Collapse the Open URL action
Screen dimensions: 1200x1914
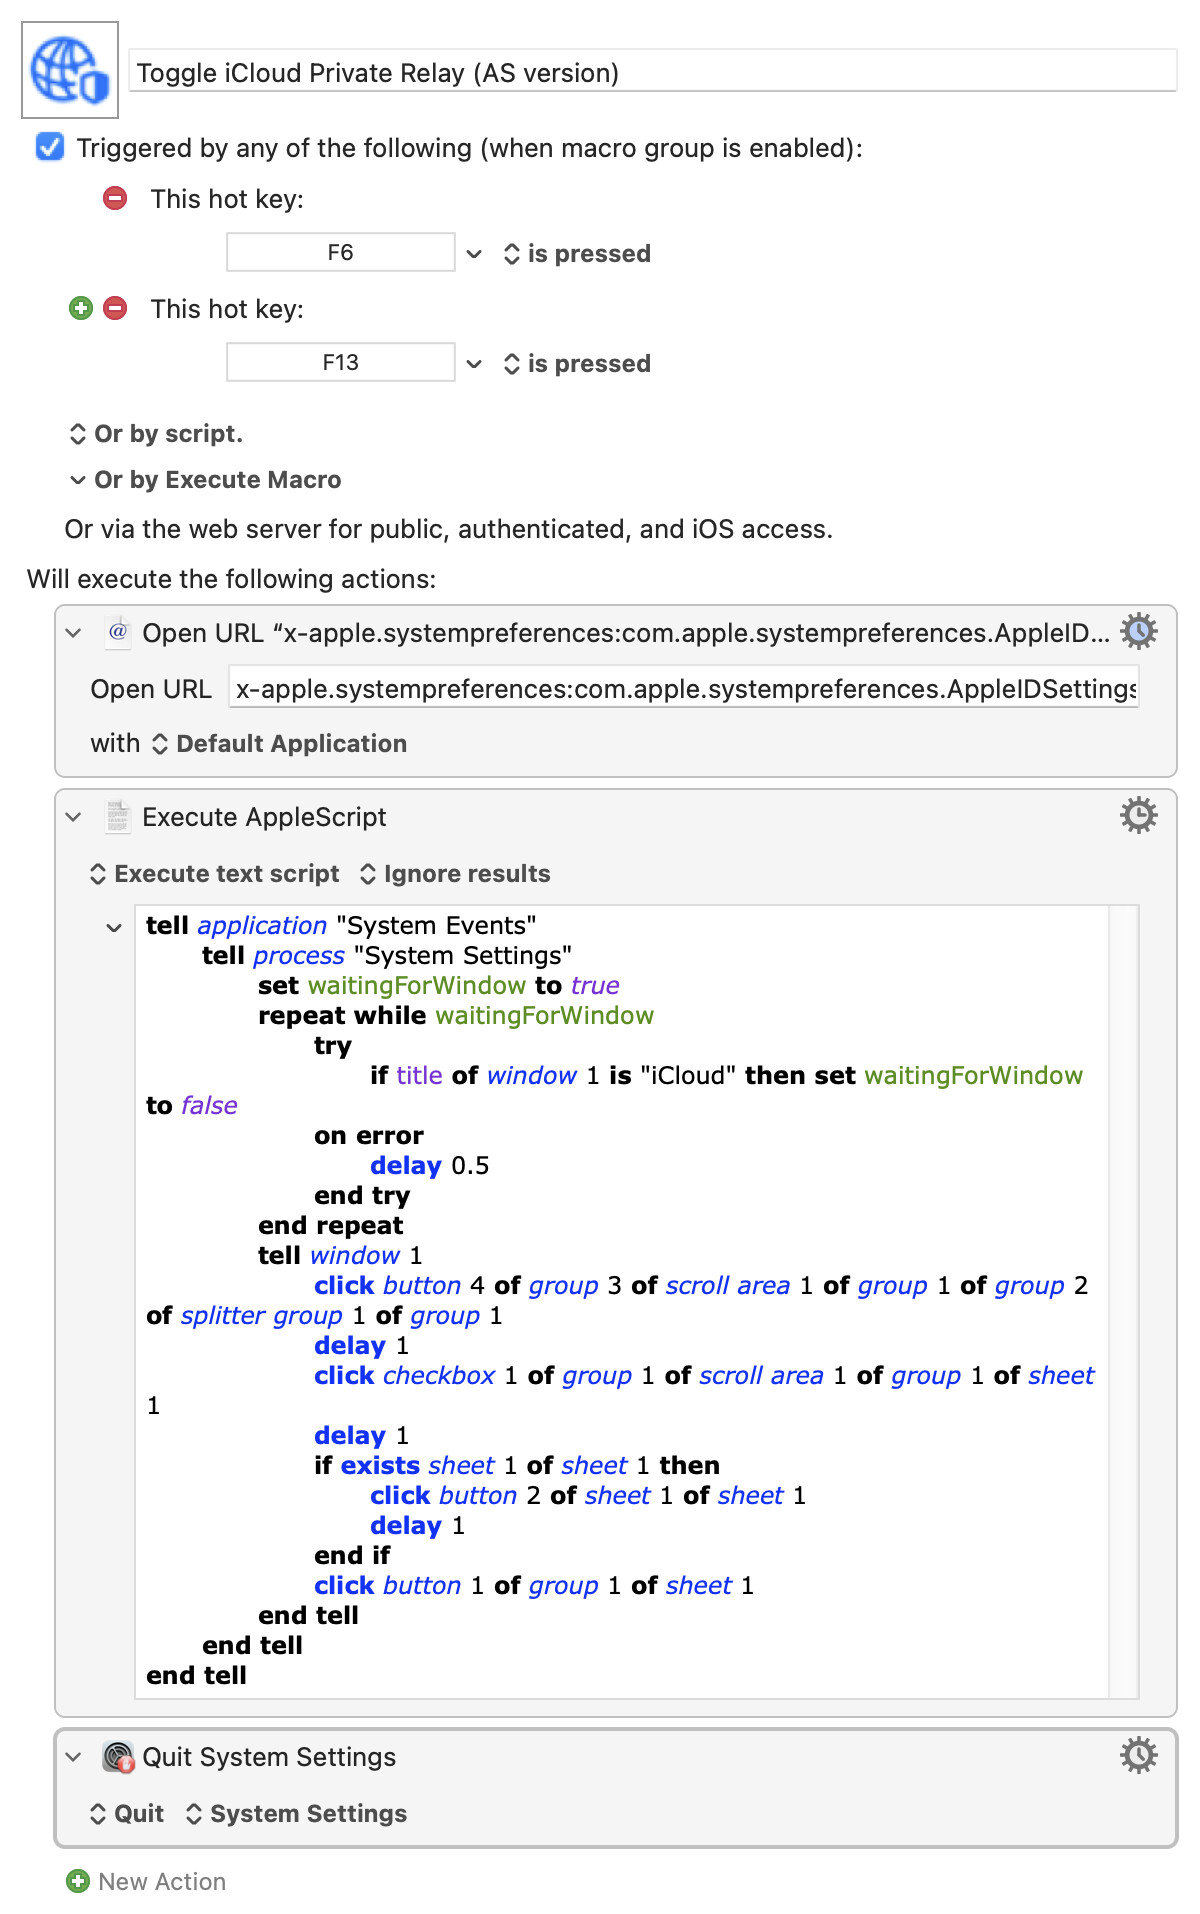pos(73,633)
